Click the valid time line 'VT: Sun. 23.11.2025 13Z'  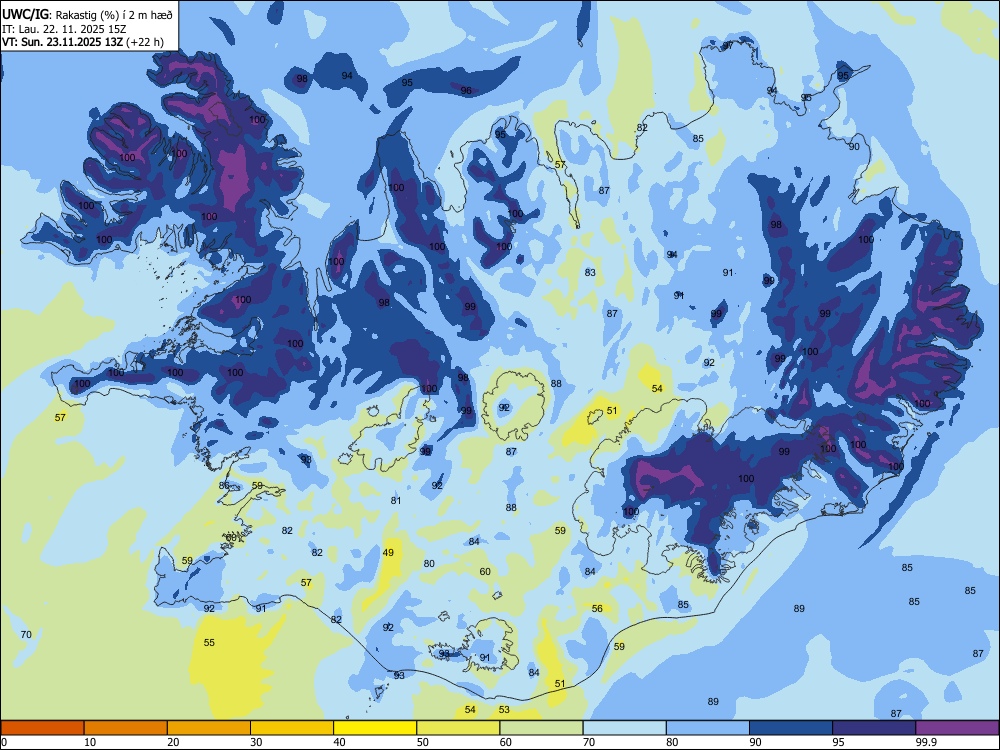(x=63, y=42)
